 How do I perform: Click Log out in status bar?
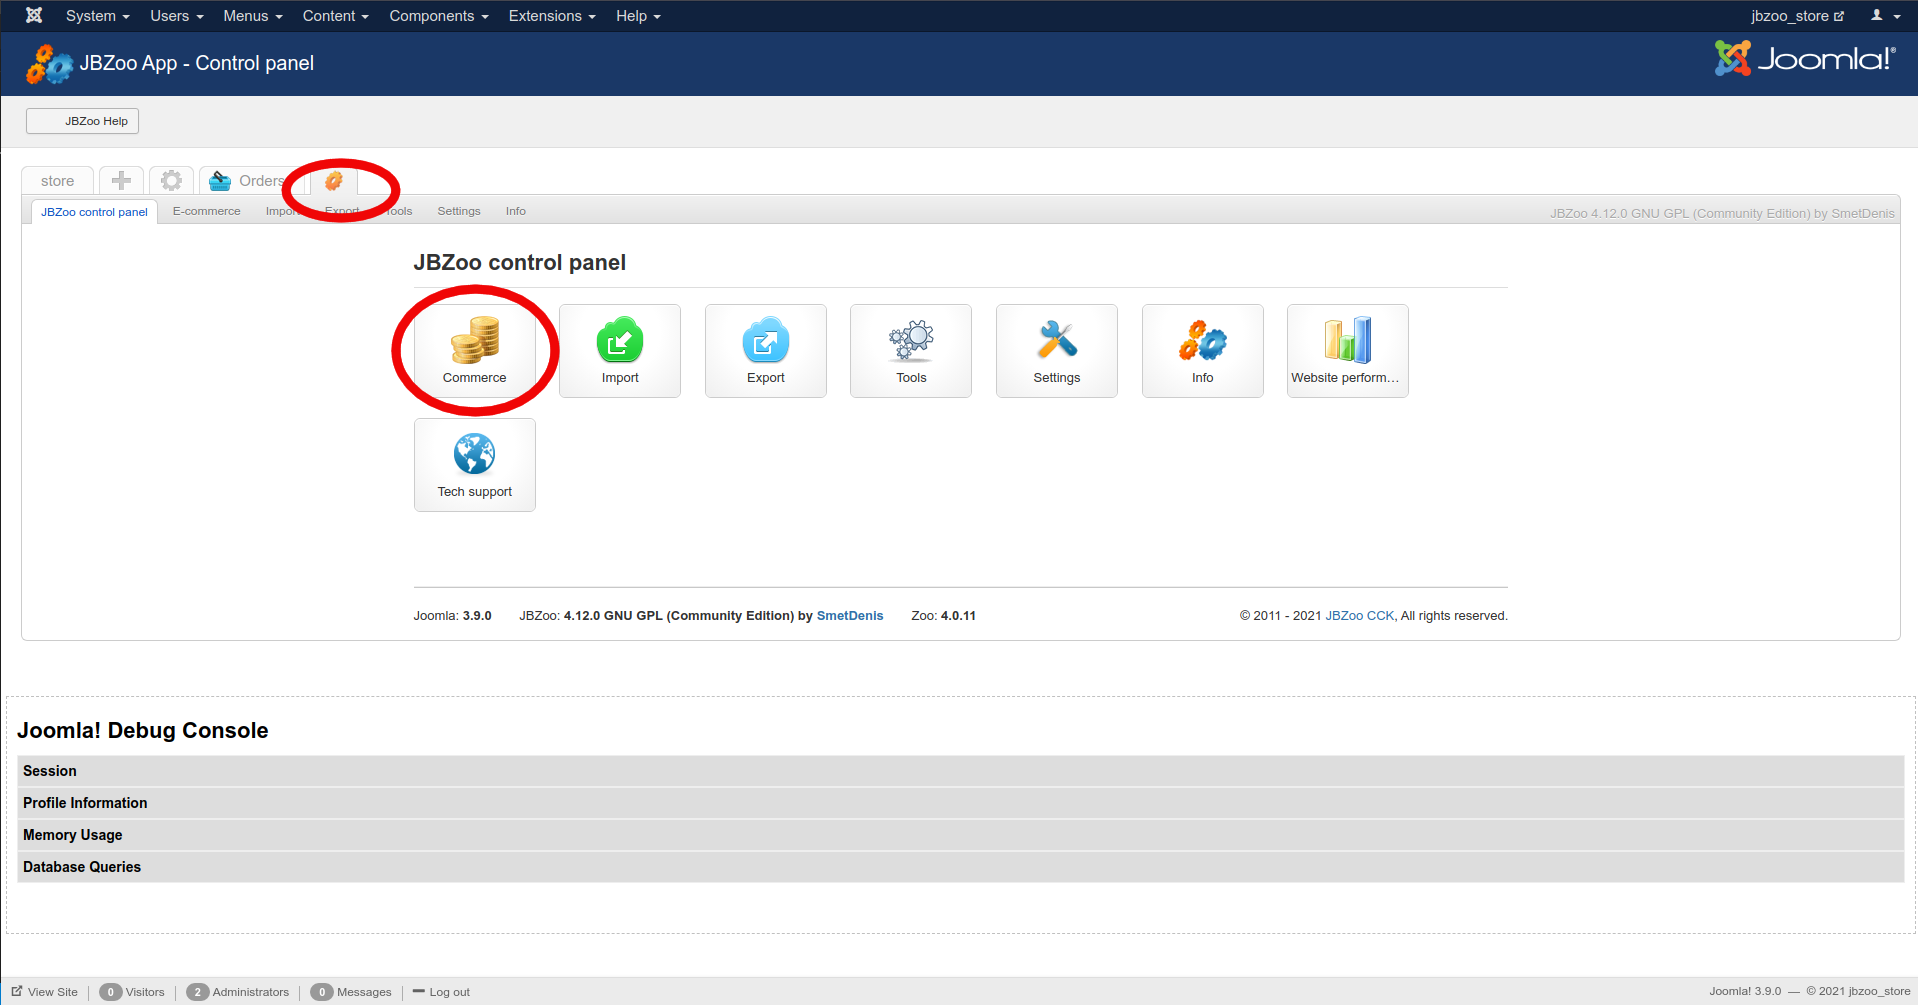(441, 992)
